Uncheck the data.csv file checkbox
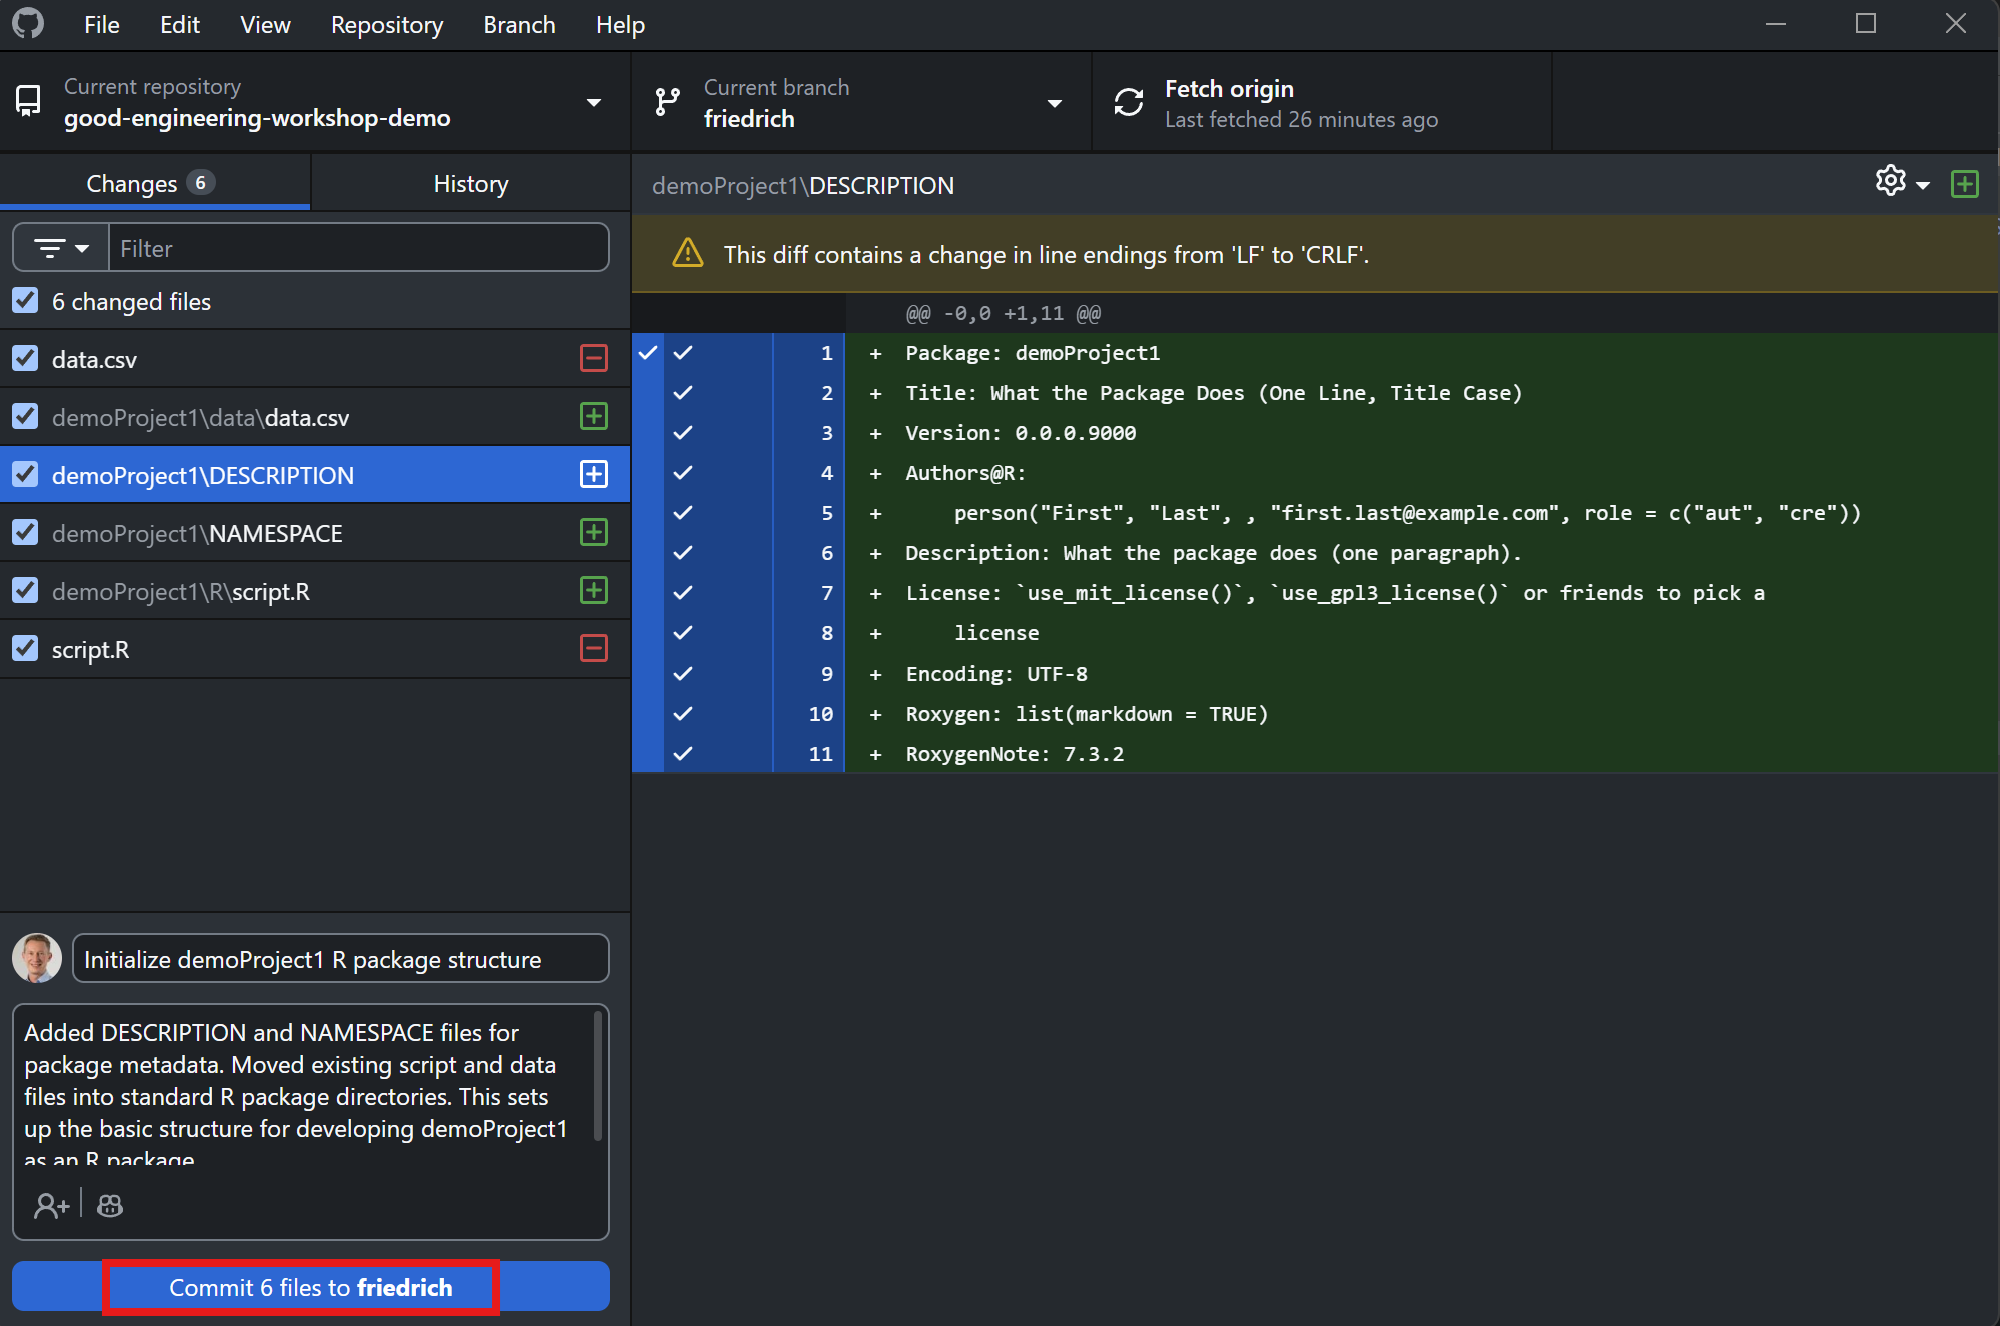 pyautogui.click(x=25, y=359)
